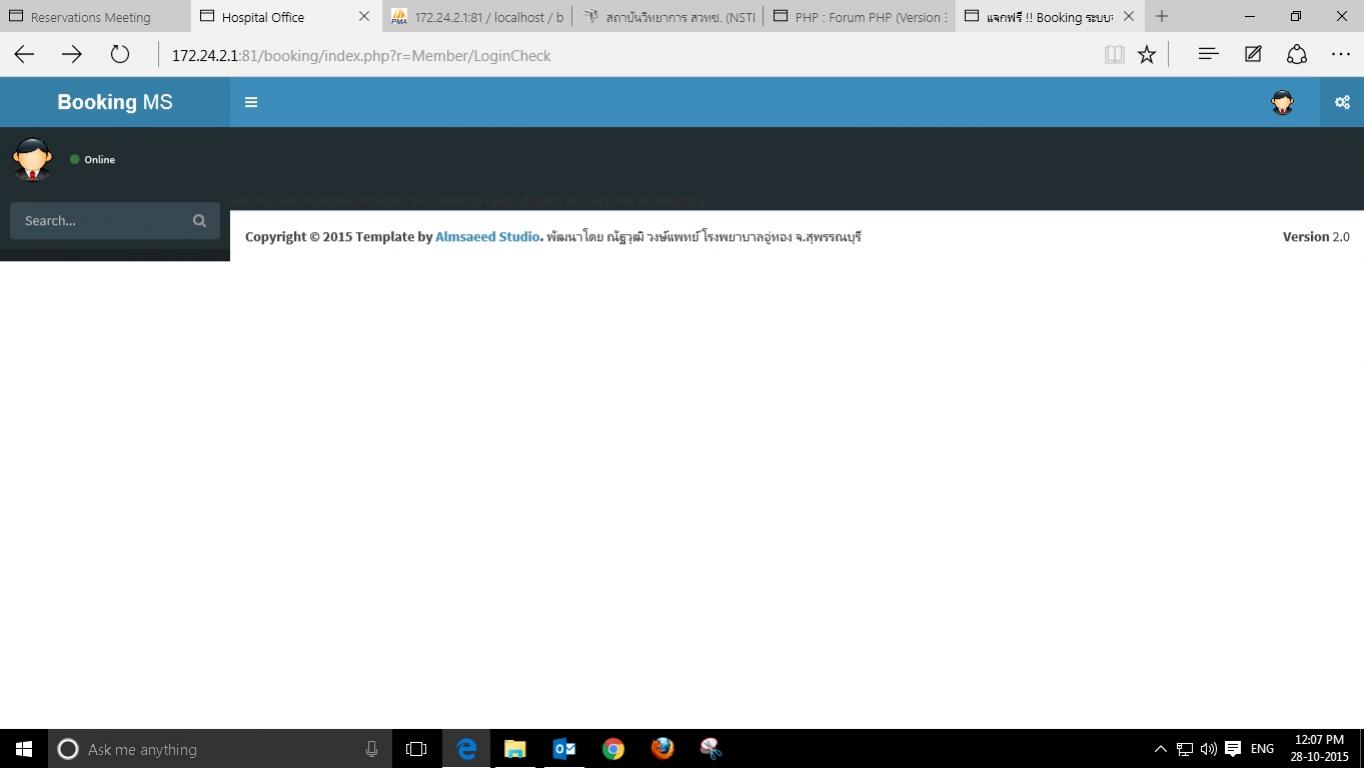
Task: Switch to the Reservations Meeting tab
Action: click(x=95, y=17)
